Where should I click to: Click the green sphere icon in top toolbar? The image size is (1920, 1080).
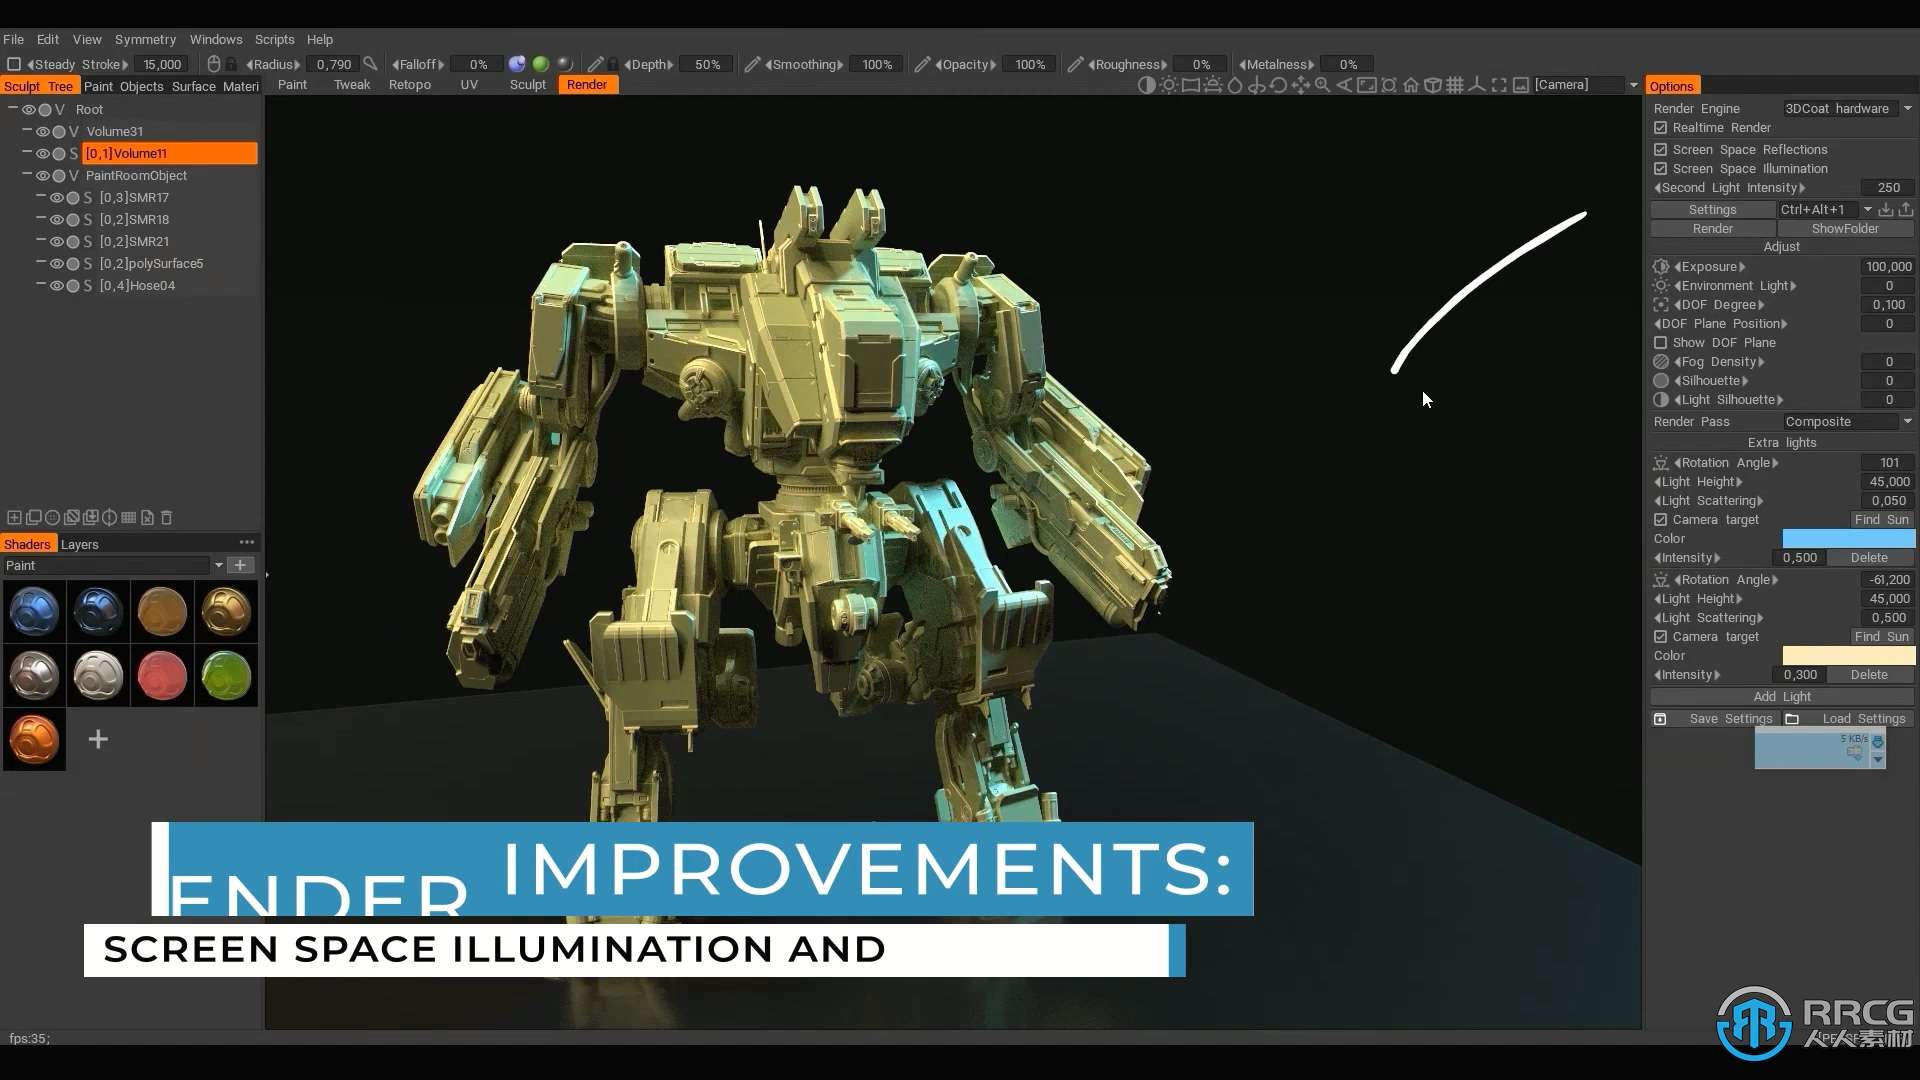point(541,65)
